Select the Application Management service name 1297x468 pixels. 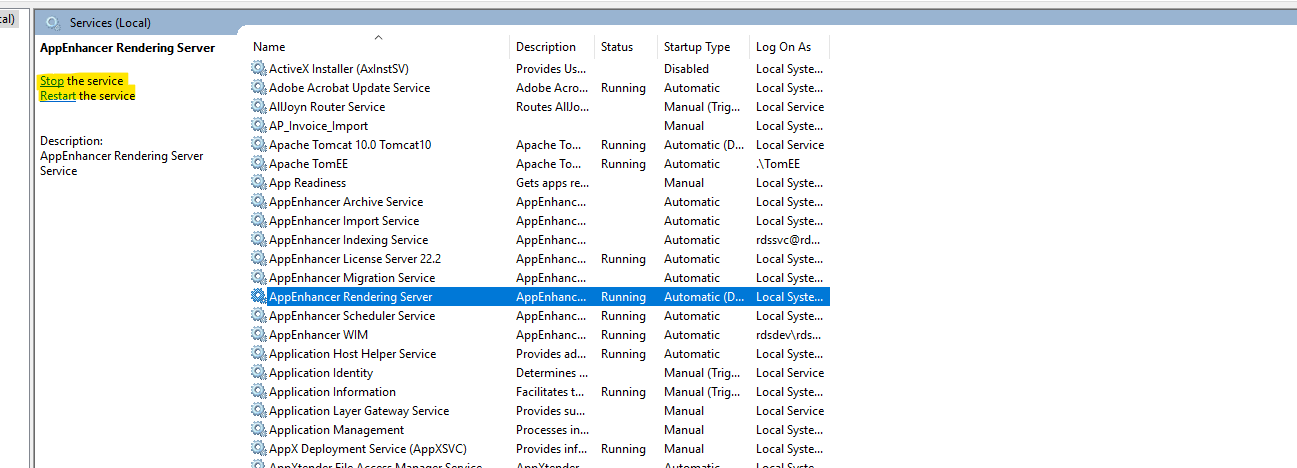(337, 430)
